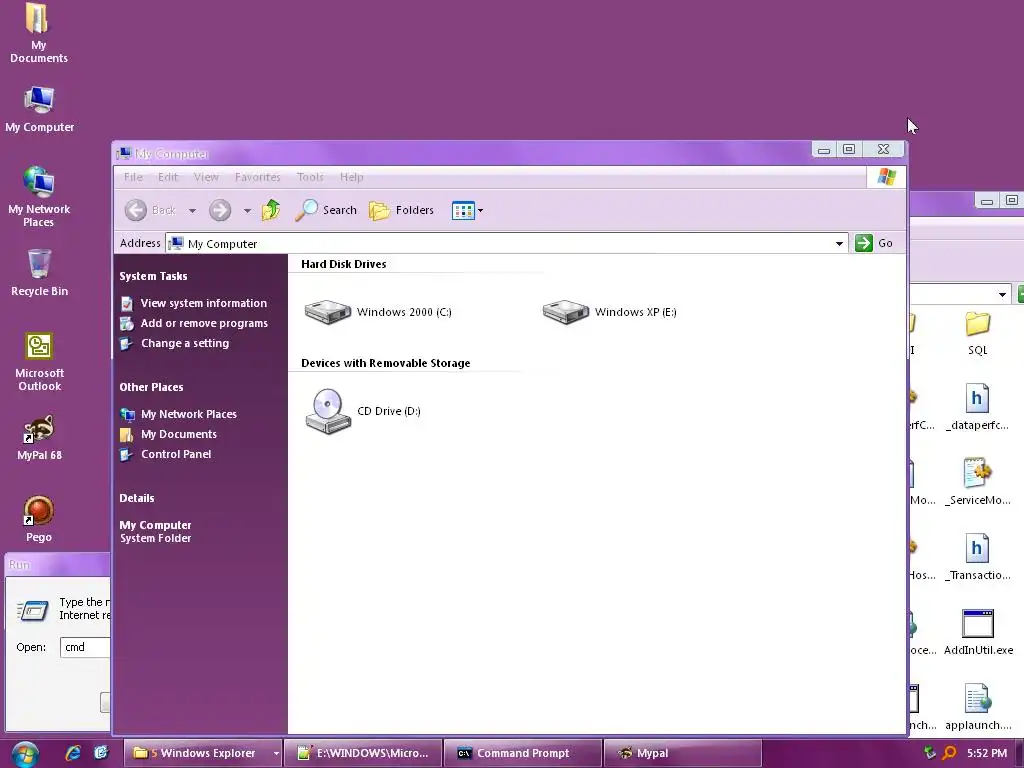Open the Help menu
The height and width of the screenshot is (768, 1024).
pyautogui.click(x=351, y=177)
